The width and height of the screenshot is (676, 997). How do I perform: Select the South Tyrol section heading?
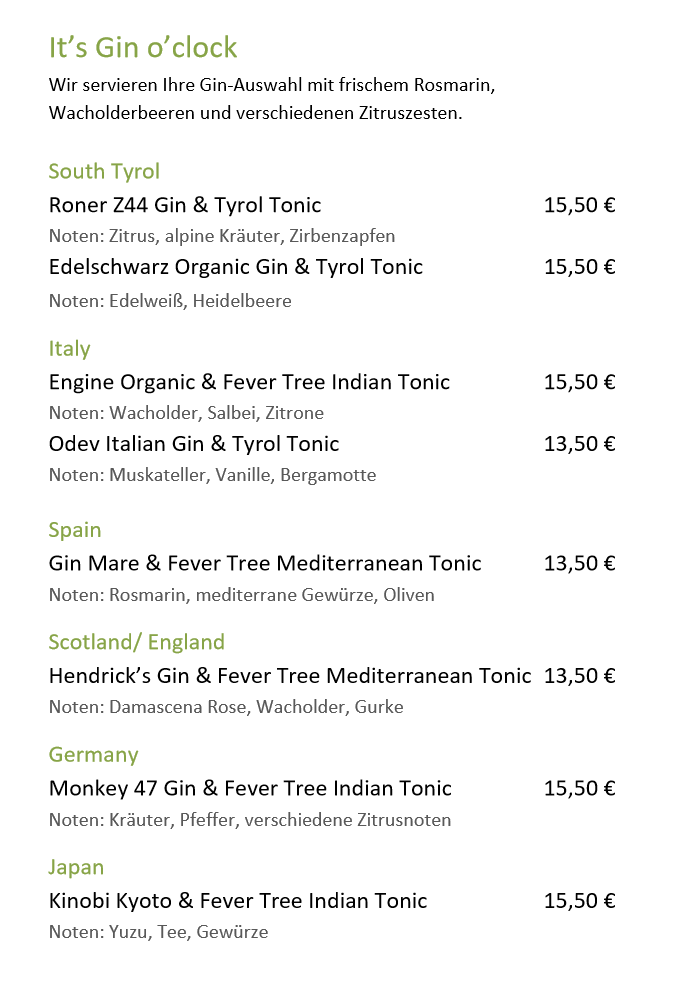coord(104,171)
